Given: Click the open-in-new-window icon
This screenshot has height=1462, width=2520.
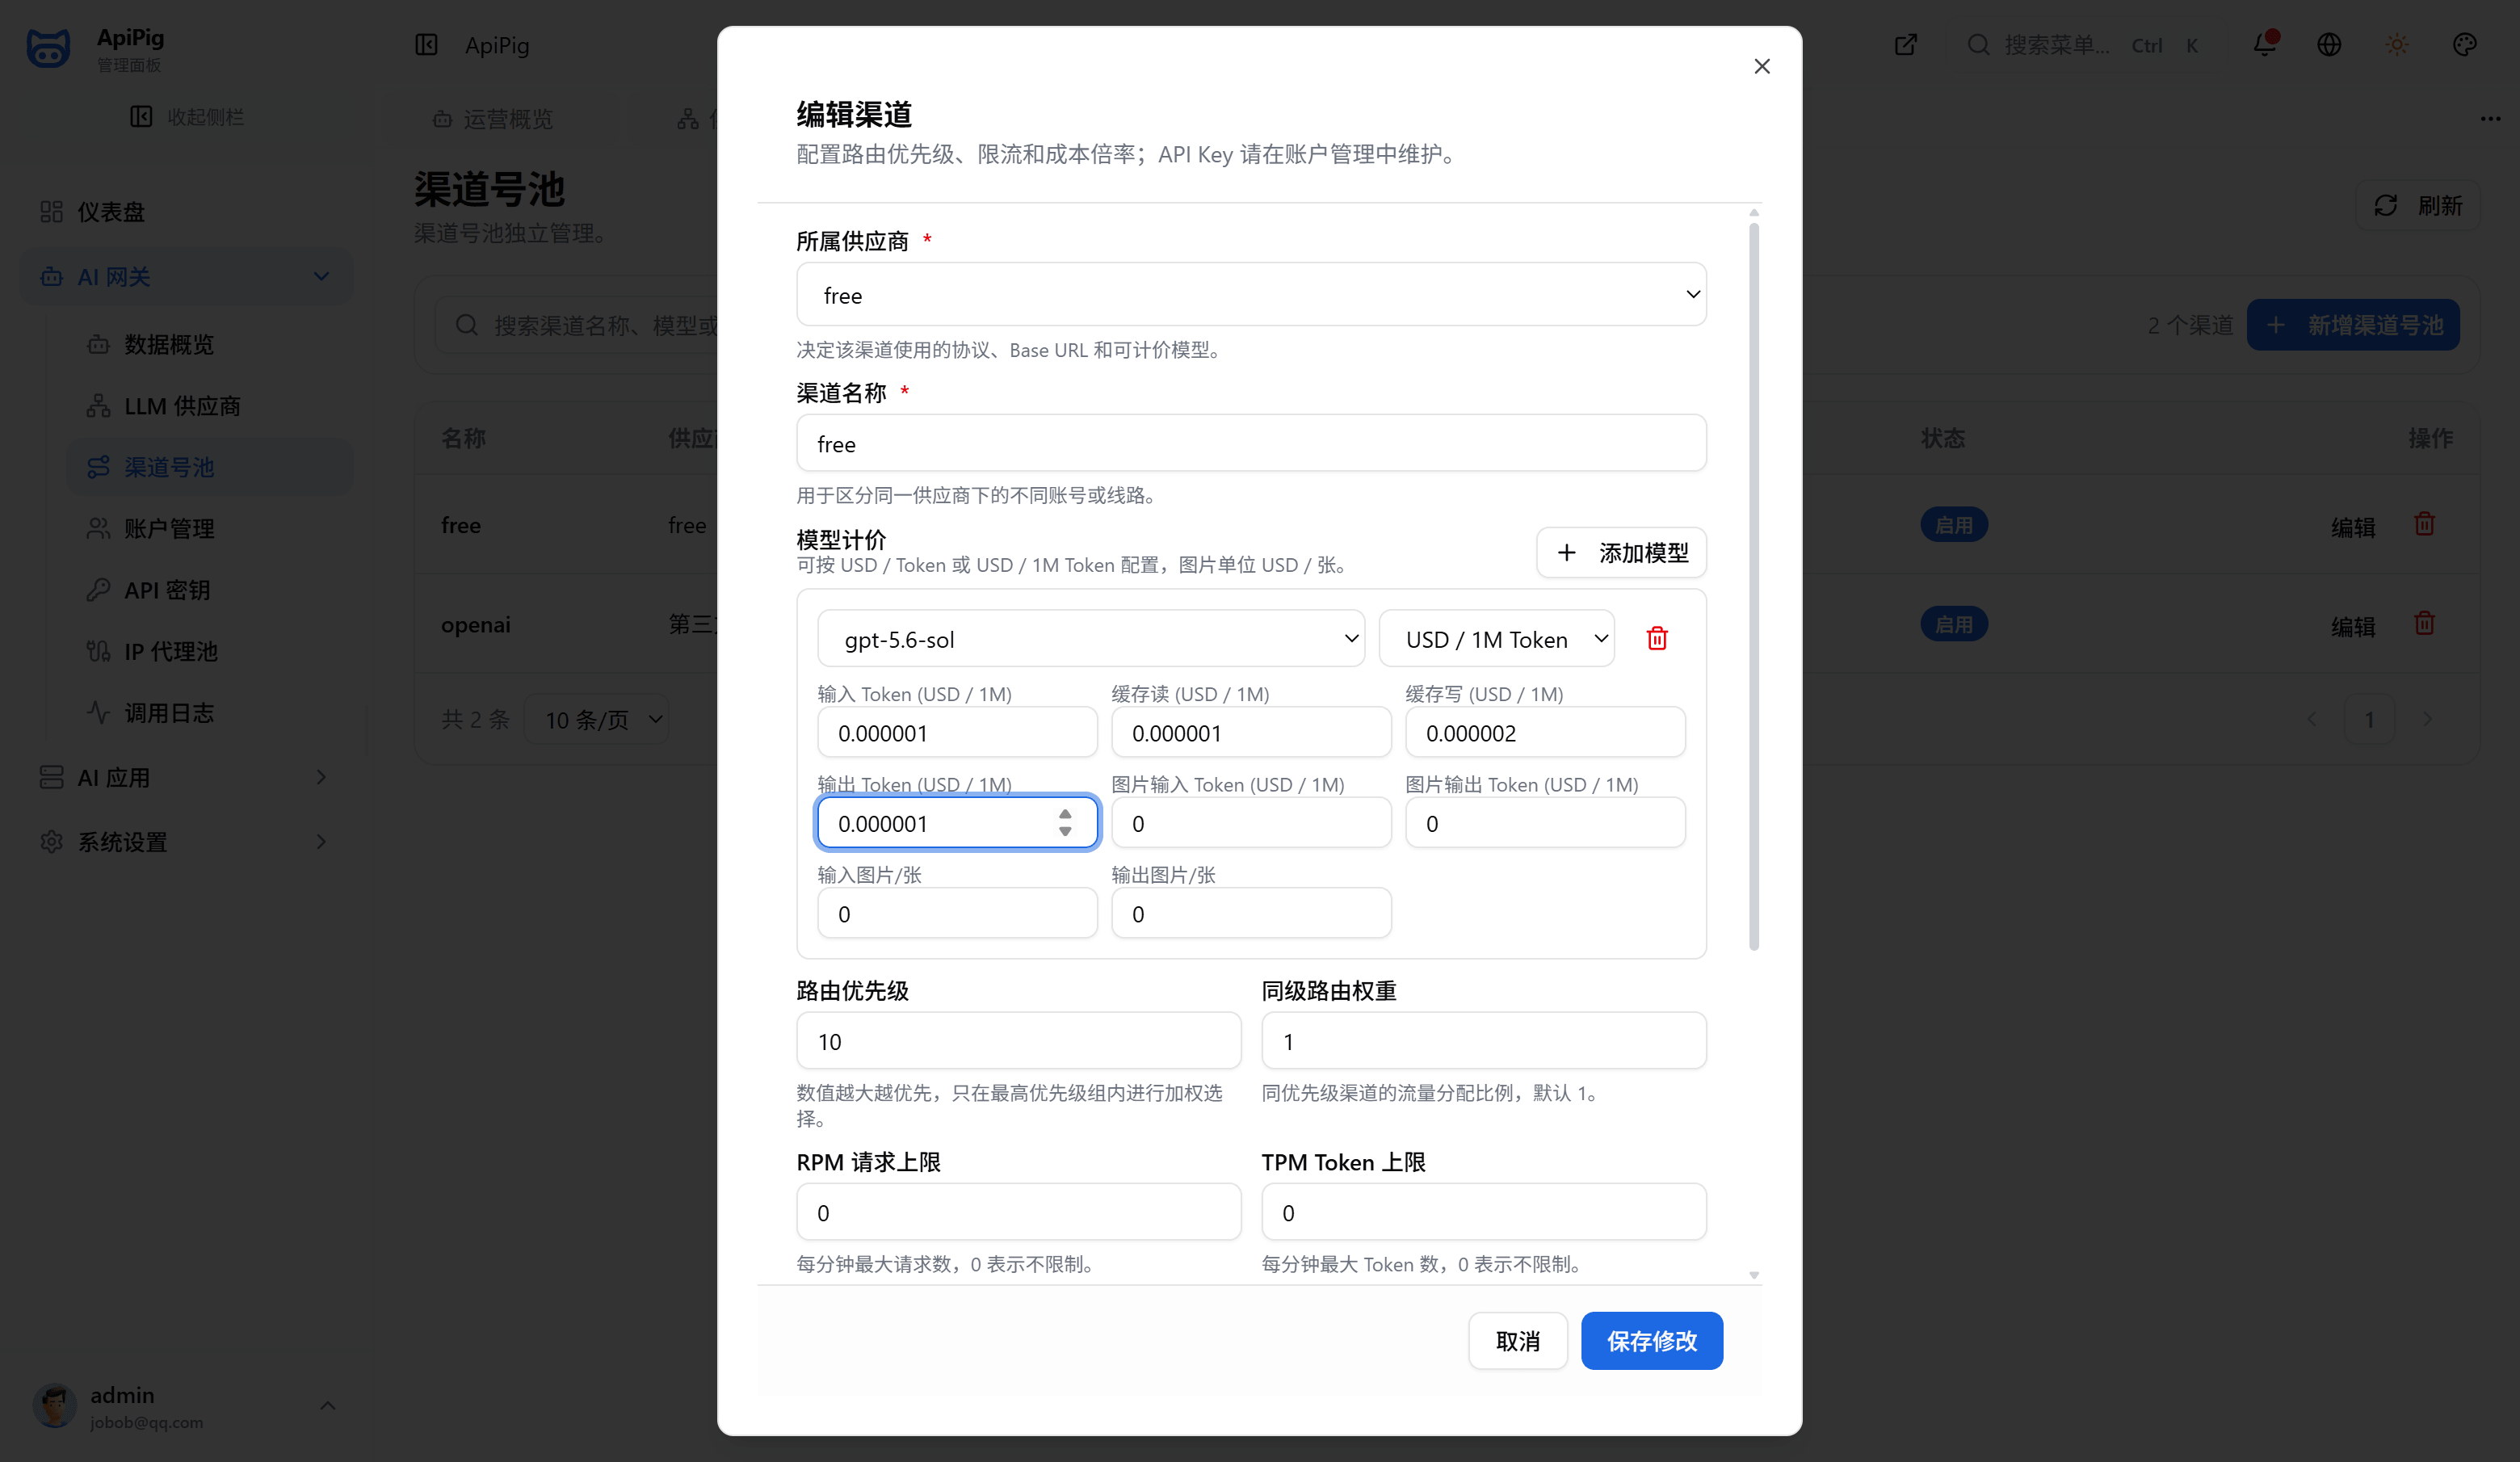Looking at the screenshot, I should [1905, 44].
